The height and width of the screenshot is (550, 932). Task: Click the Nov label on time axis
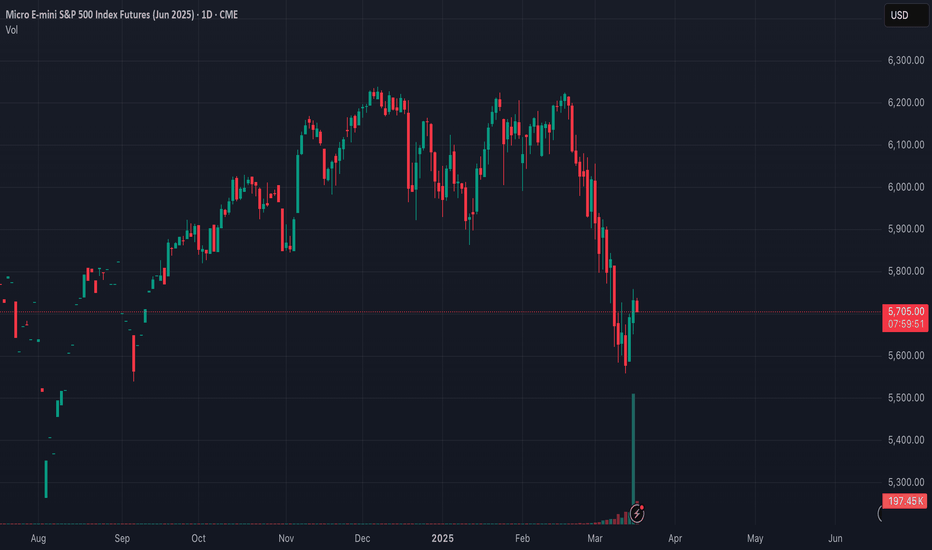tap(286, 538)
